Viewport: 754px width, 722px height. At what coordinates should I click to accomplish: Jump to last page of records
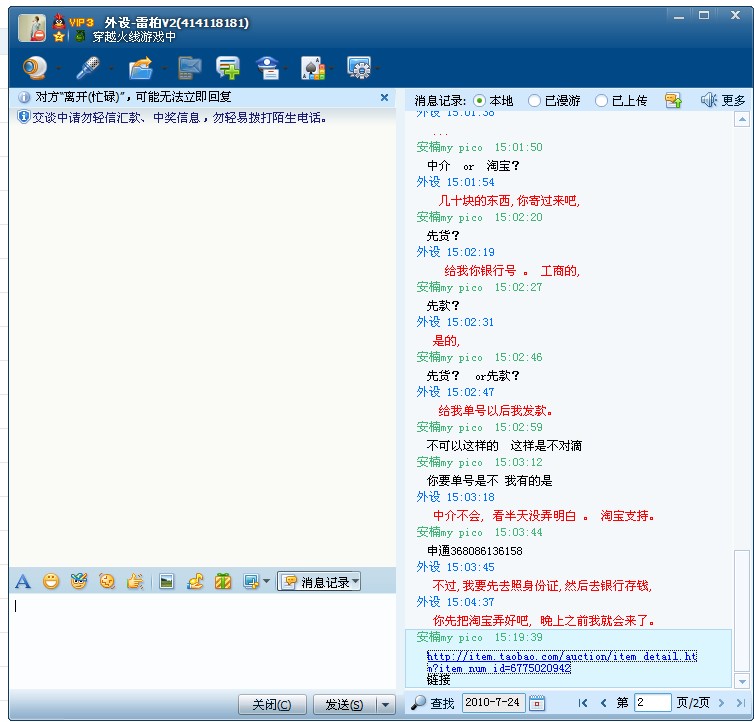(741, 703)
